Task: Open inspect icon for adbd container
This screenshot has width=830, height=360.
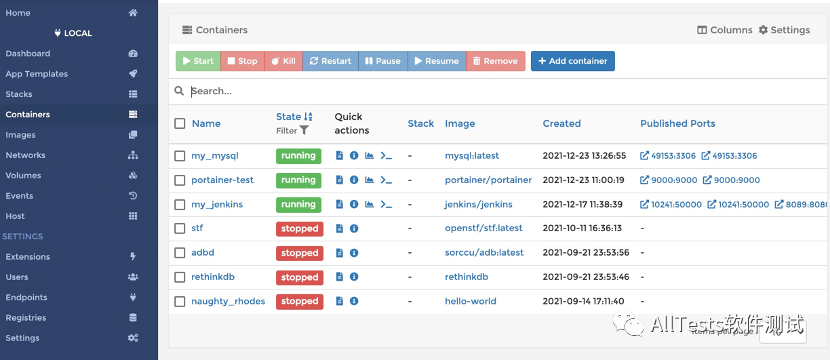Action: (354, 253)
